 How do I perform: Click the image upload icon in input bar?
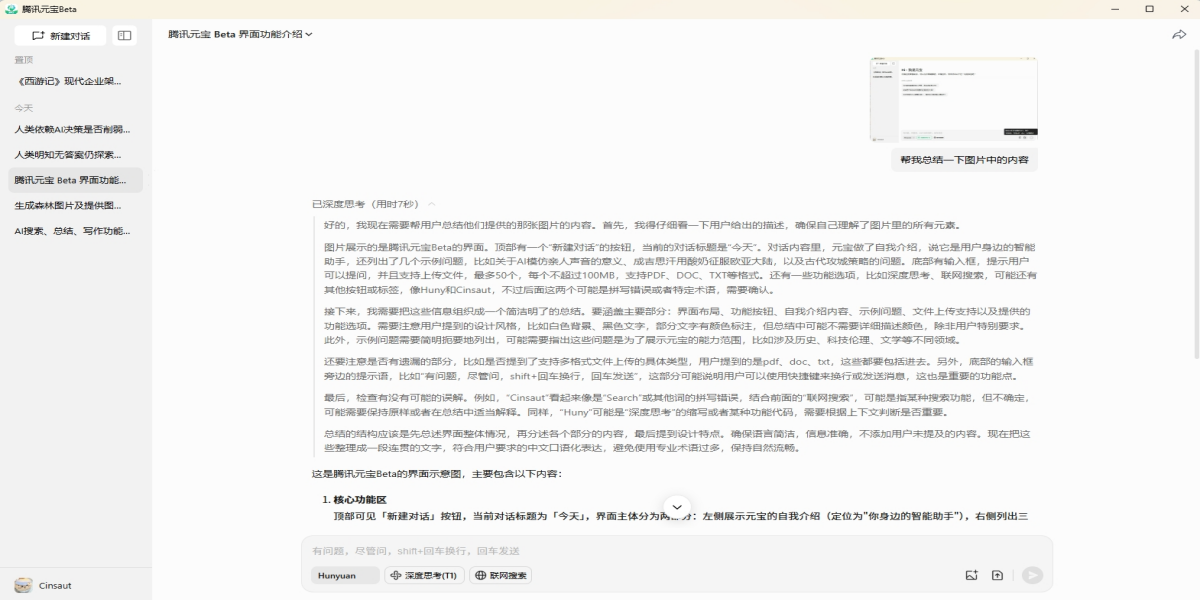(x=970, y=575)
